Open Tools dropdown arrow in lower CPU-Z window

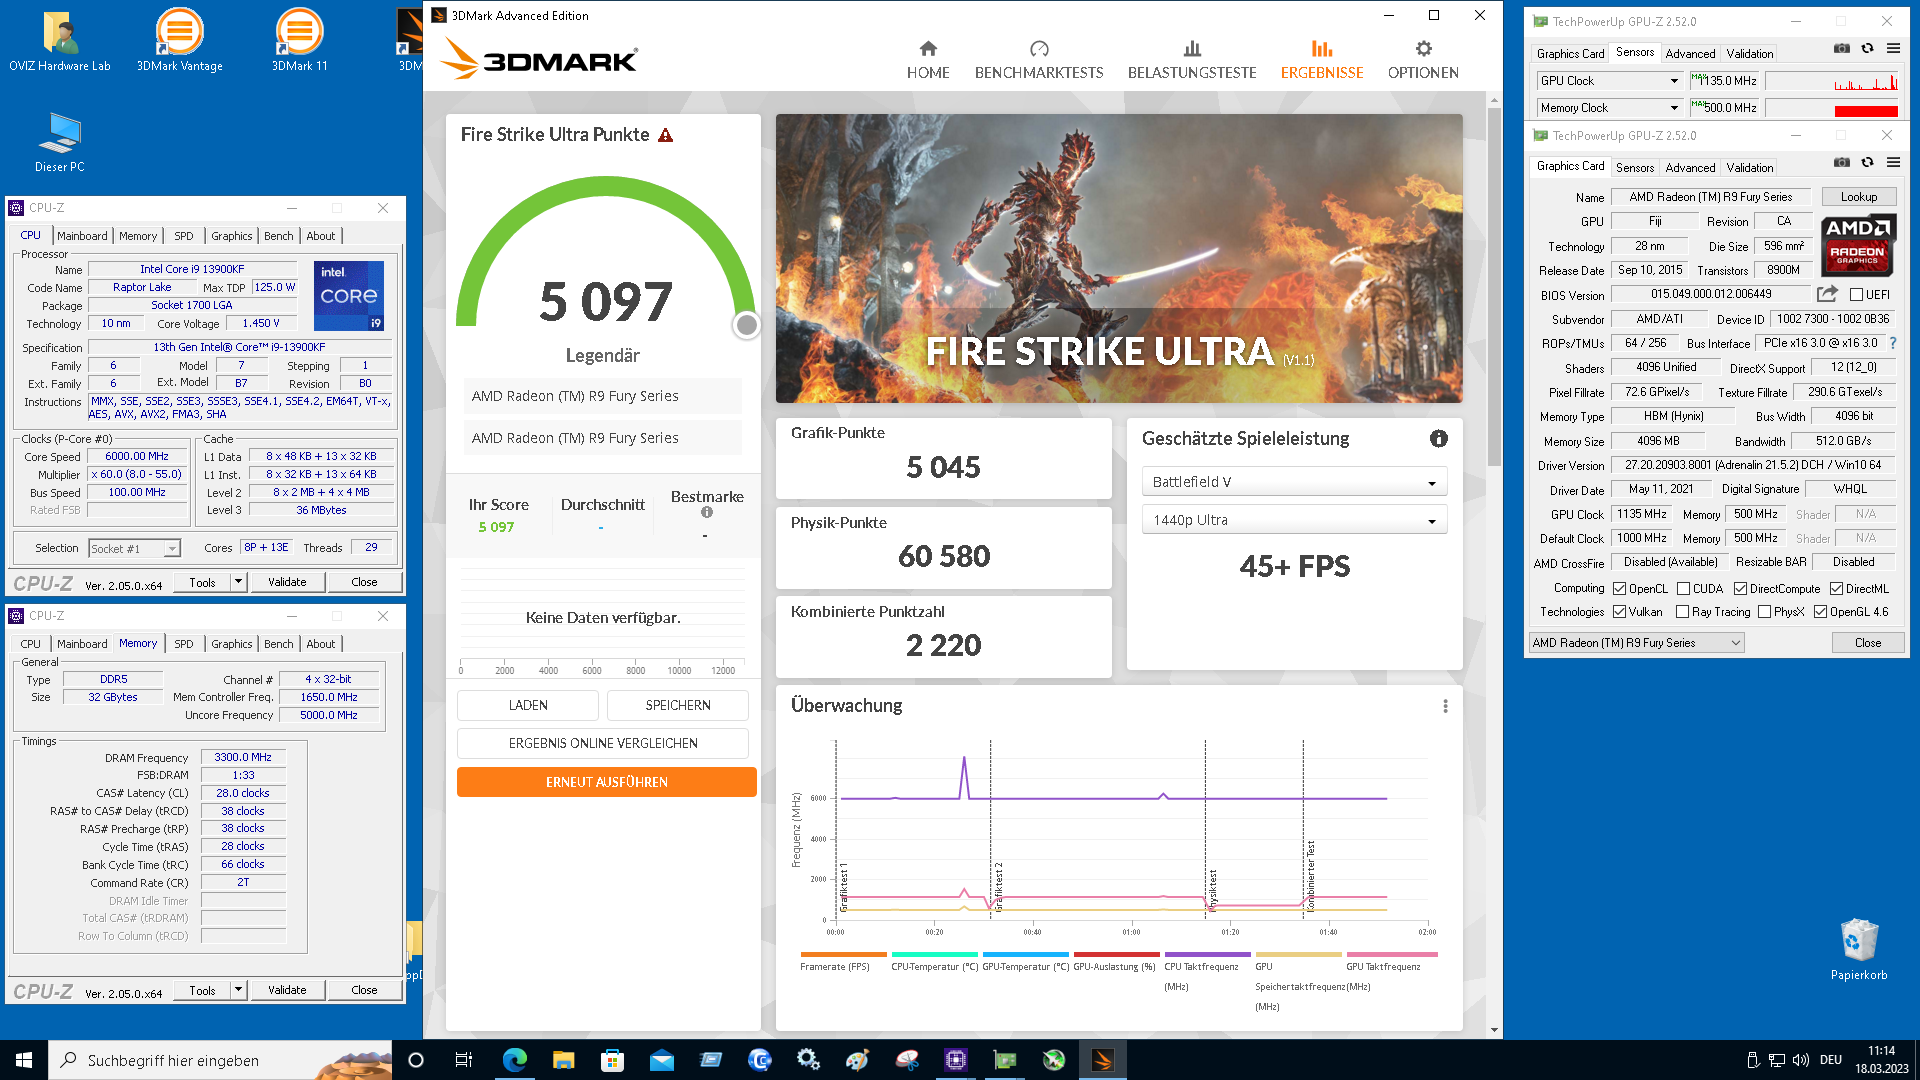click(x=238, y=990)
